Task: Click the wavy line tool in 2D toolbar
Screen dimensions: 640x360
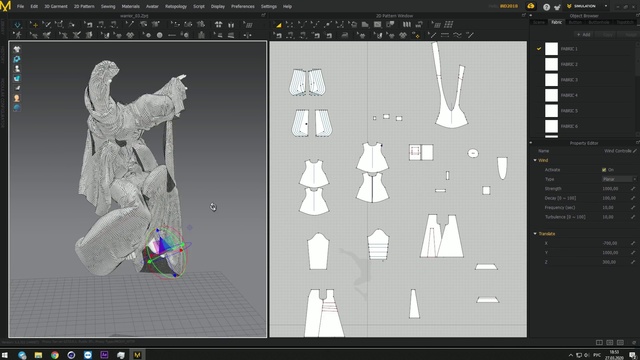Action: coord(458,36)
